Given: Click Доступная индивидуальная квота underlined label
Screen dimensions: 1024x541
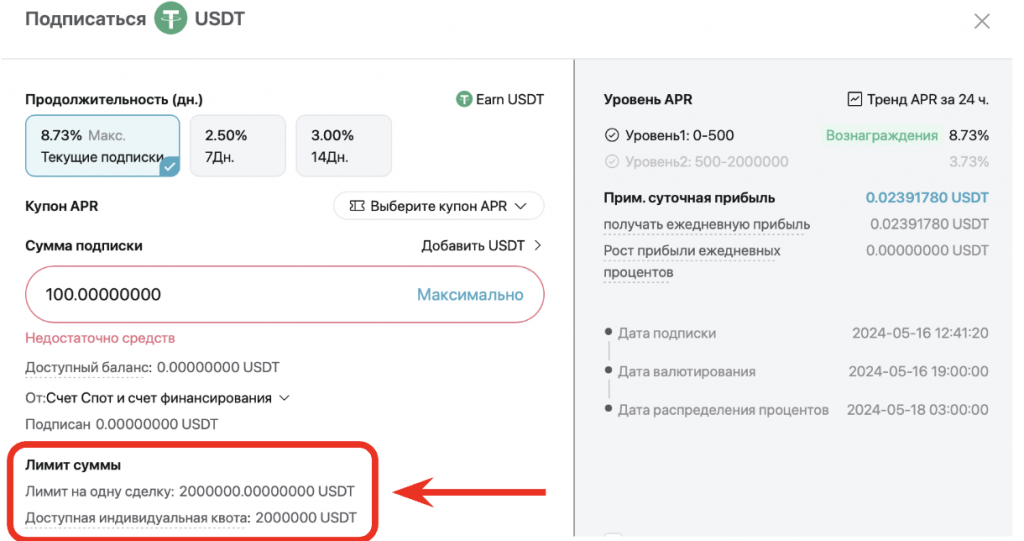Looking at the screenshot, I should (x=137, y=517).
